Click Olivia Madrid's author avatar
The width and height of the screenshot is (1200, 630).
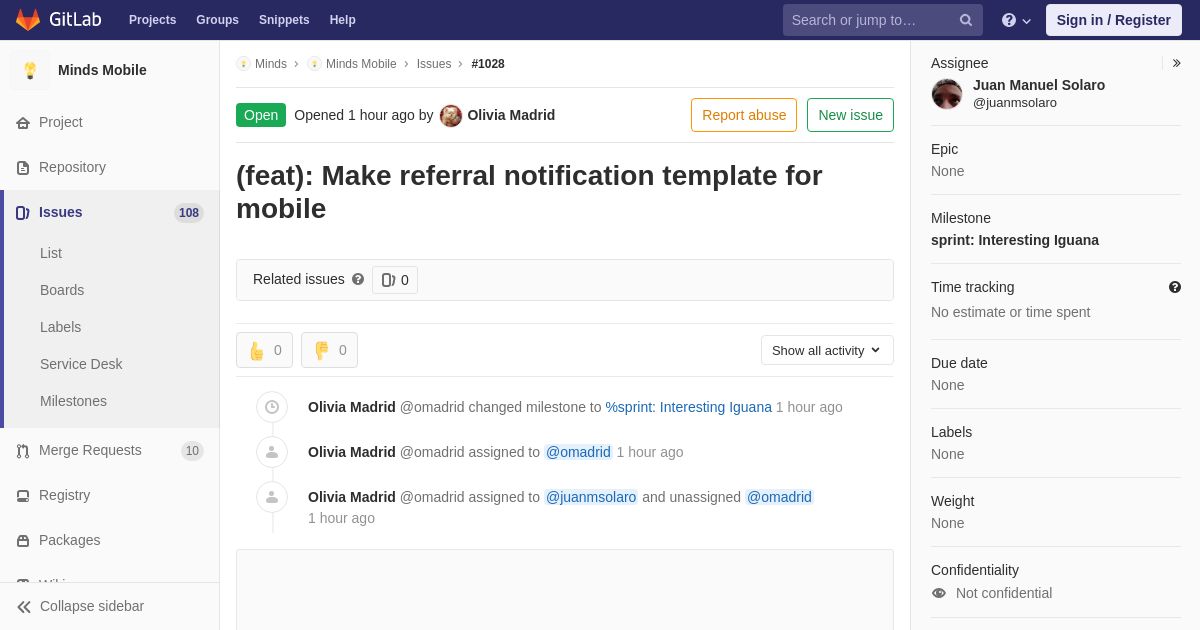[451, 116]
